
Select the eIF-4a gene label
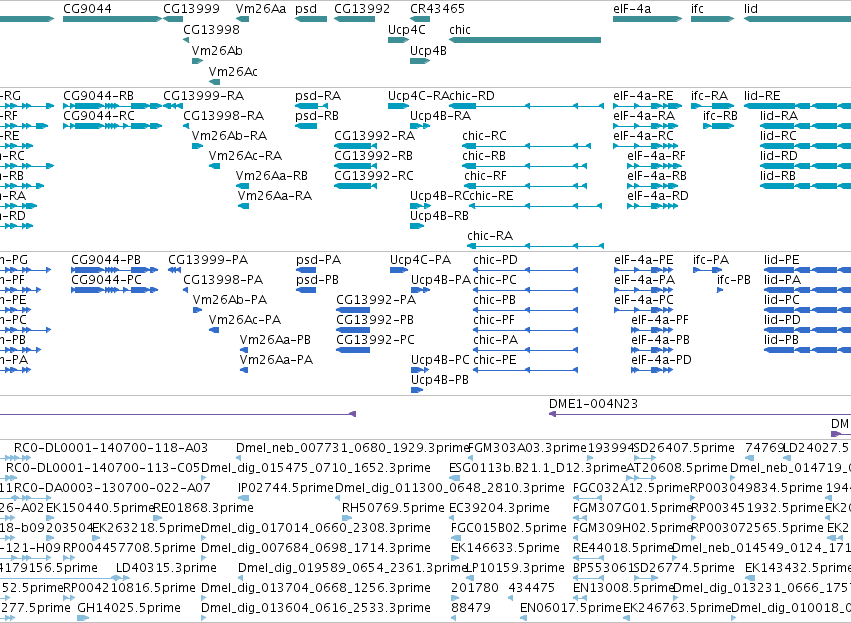click(632, 9)
